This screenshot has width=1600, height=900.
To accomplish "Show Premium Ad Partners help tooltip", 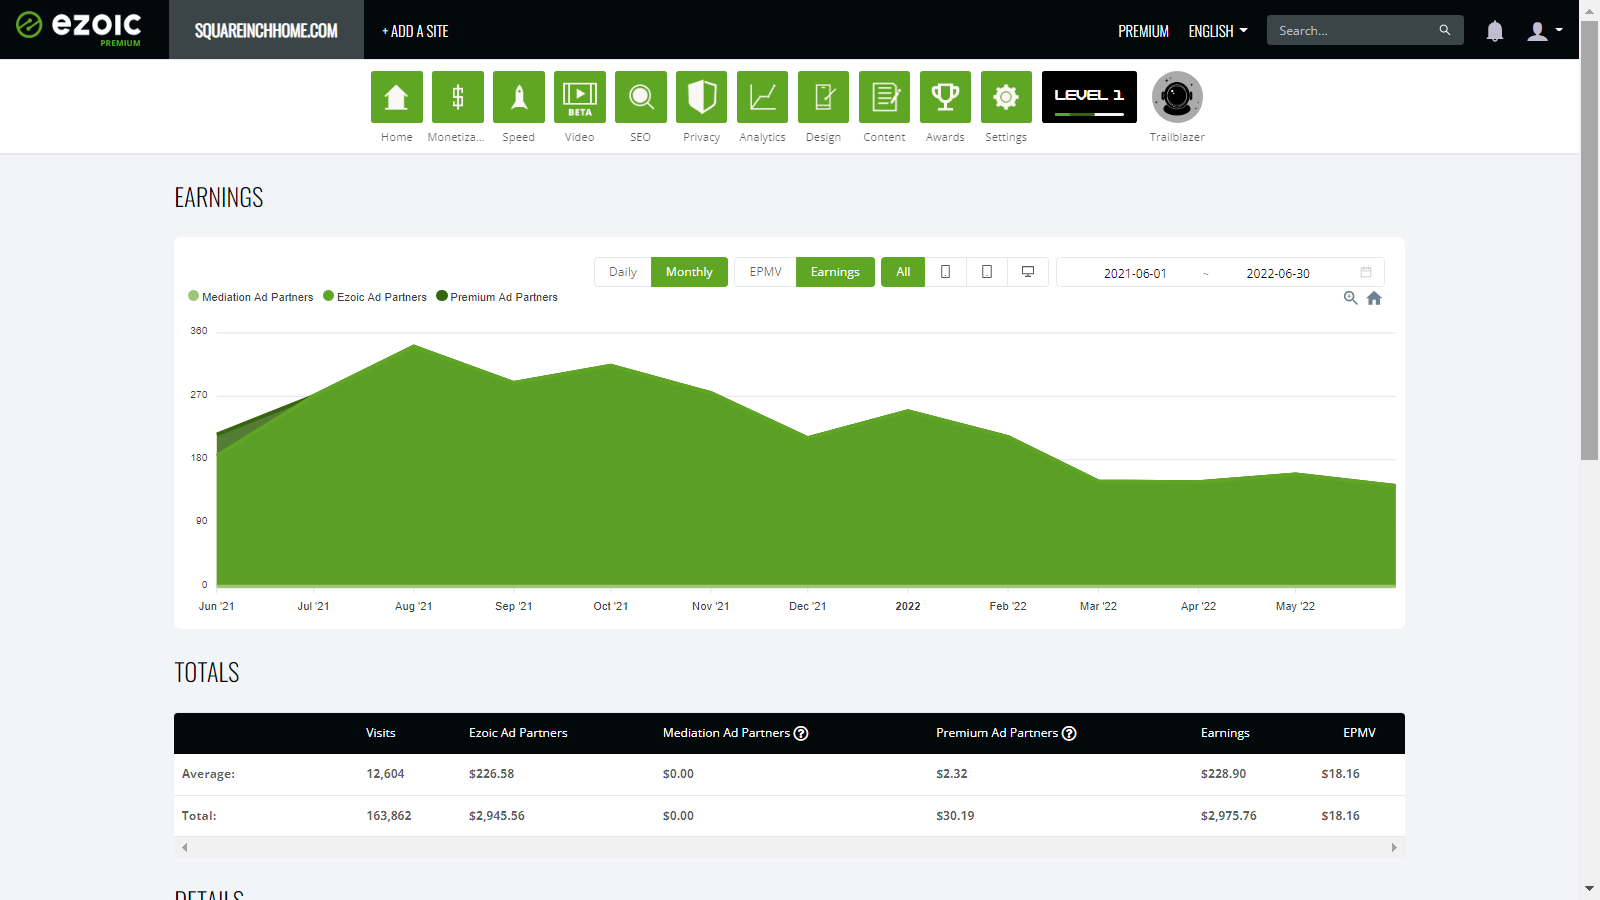I will (1069, 733).
